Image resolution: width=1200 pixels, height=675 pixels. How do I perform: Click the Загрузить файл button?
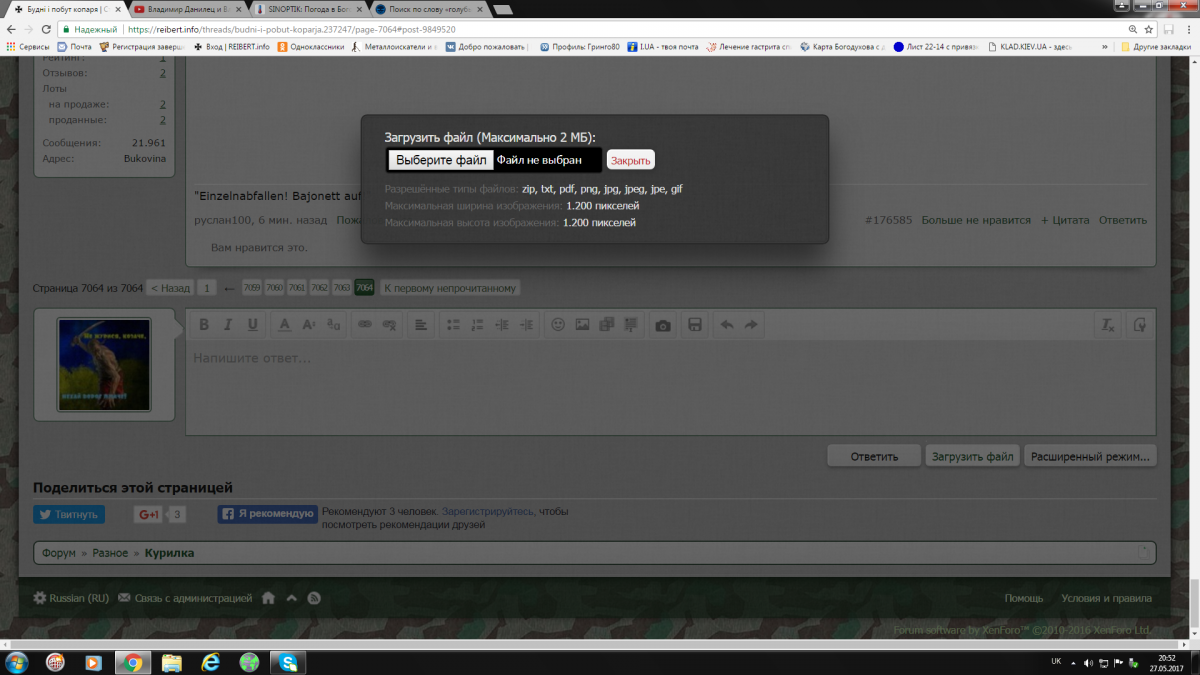pos(973,456)
